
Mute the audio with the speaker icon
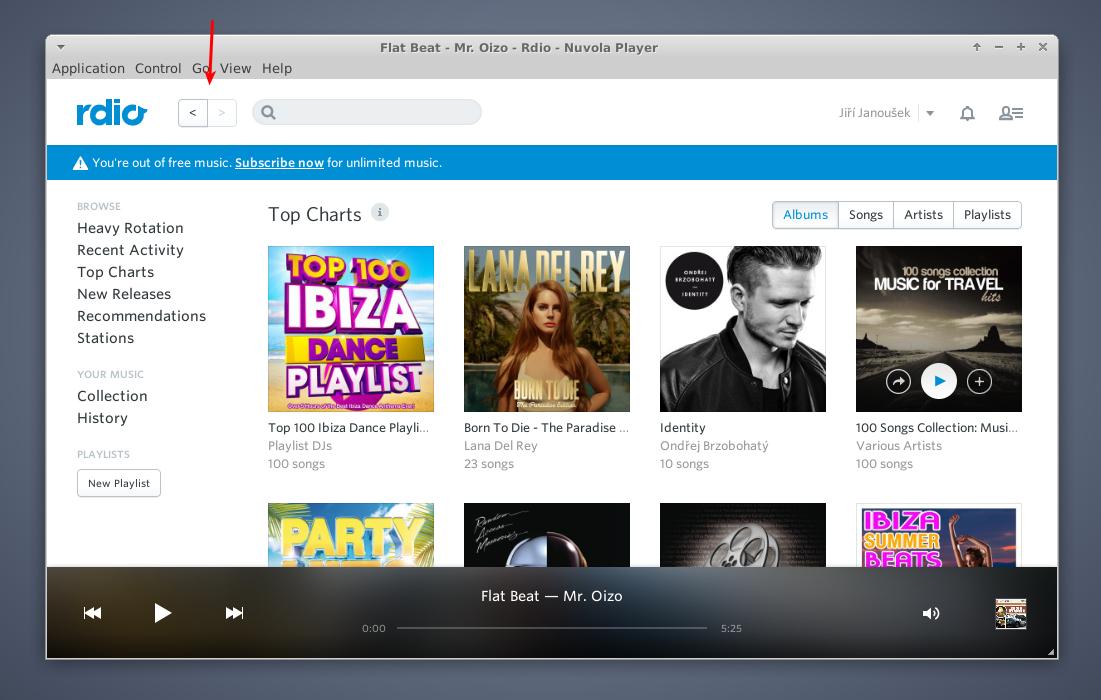(x=931, y=613)
